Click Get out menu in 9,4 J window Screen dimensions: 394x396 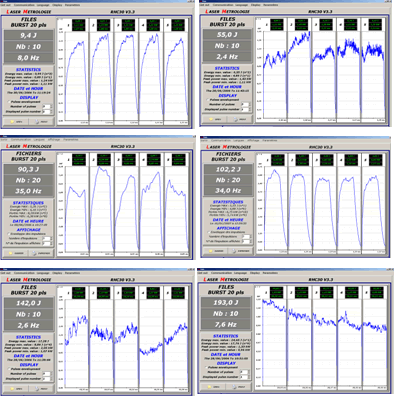click(x=6, y=5)
